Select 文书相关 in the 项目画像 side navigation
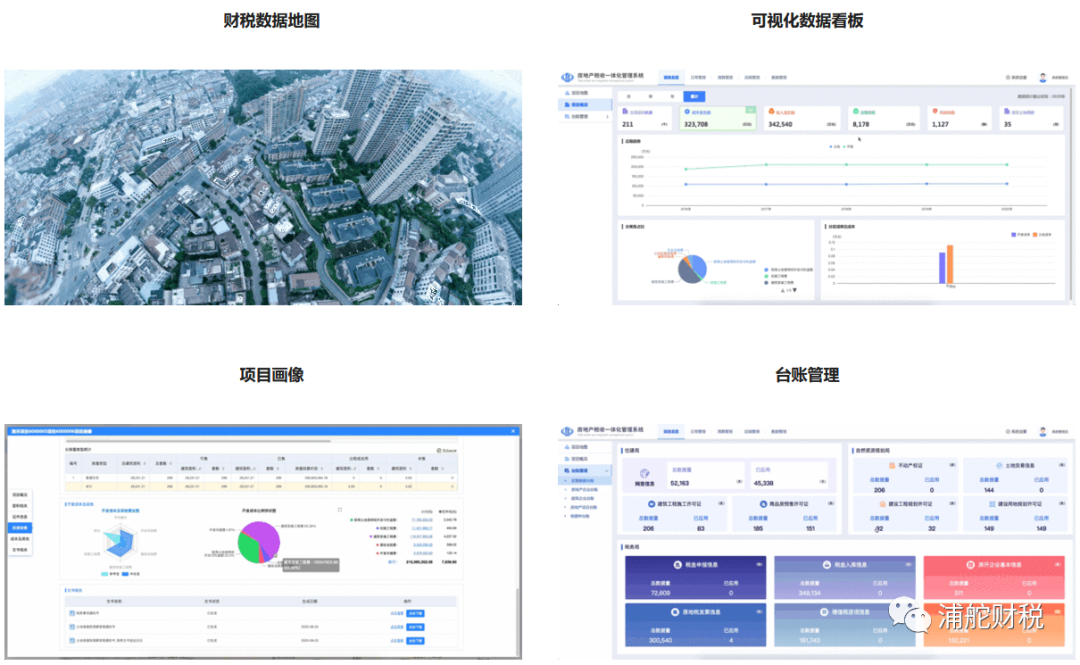Image resolution: width=1080 pixels, height=665 pixels. [x=20, y=550]
